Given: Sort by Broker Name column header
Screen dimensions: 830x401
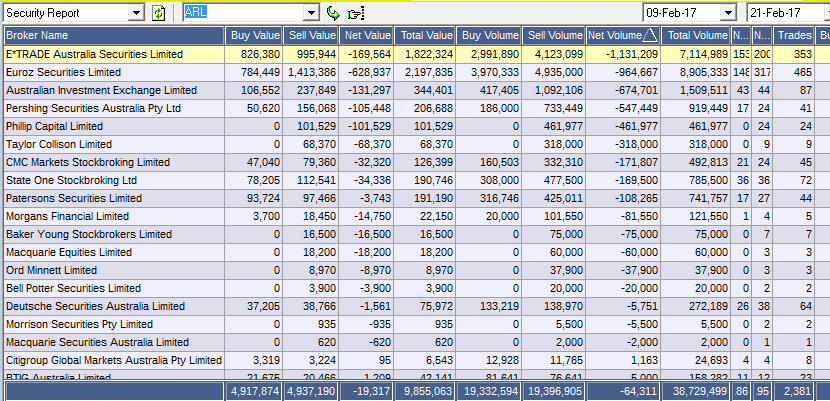Looking at the screenshot, I should tap(114, 35).
